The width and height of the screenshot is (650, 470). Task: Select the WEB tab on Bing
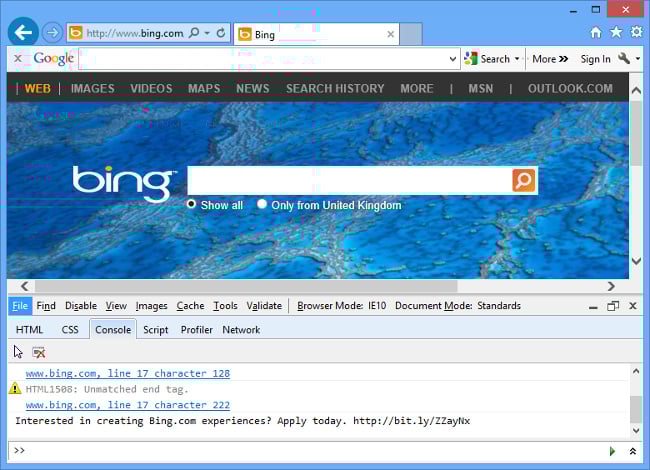click(x=38, y=88)
